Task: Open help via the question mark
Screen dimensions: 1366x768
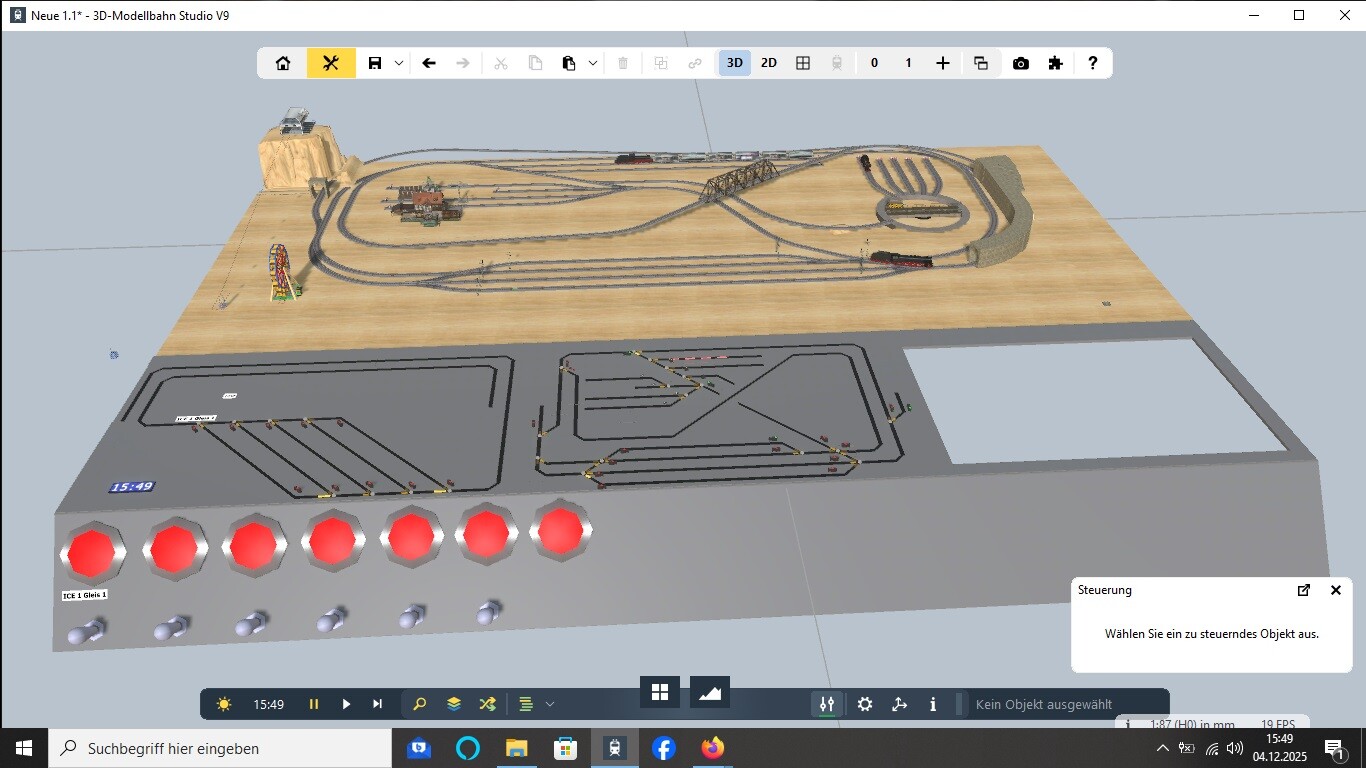Action: tap(1092, 63)
